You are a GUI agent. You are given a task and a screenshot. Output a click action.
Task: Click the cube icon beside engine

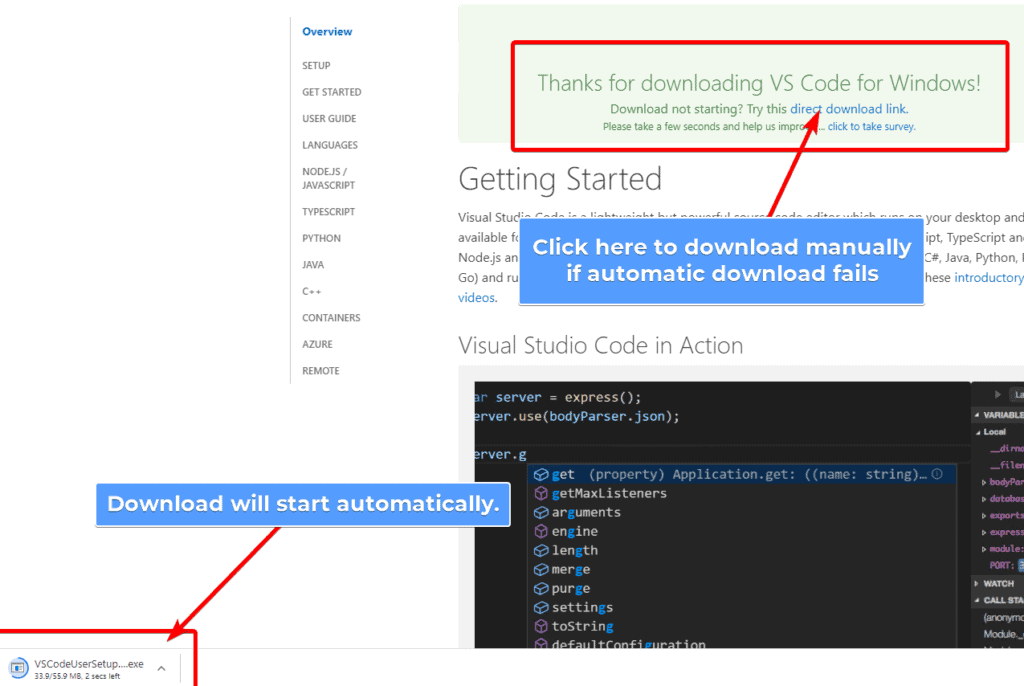pos(541,531)
